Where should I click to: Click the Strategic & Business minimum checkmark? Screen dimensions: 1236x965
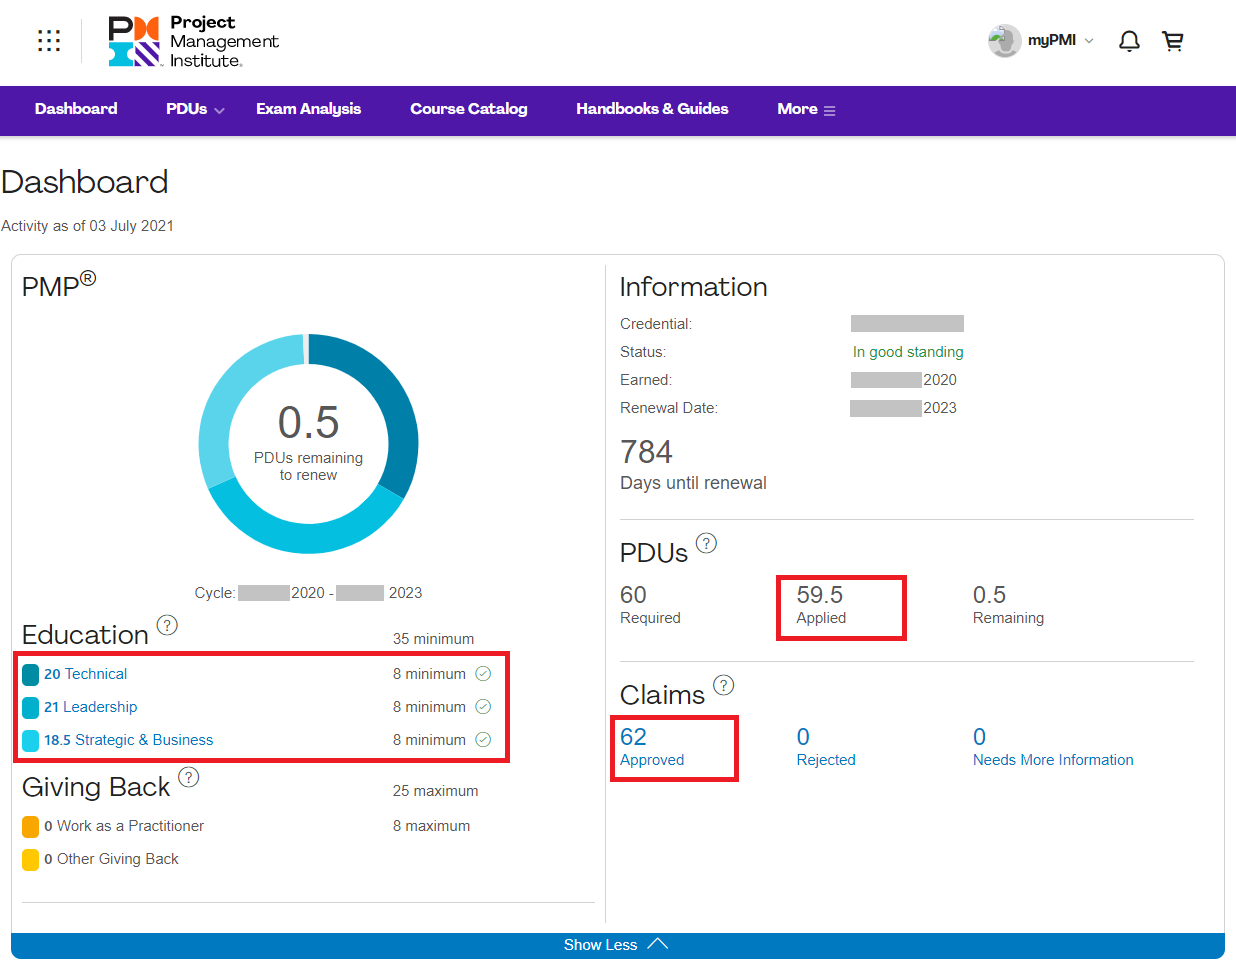483,740
